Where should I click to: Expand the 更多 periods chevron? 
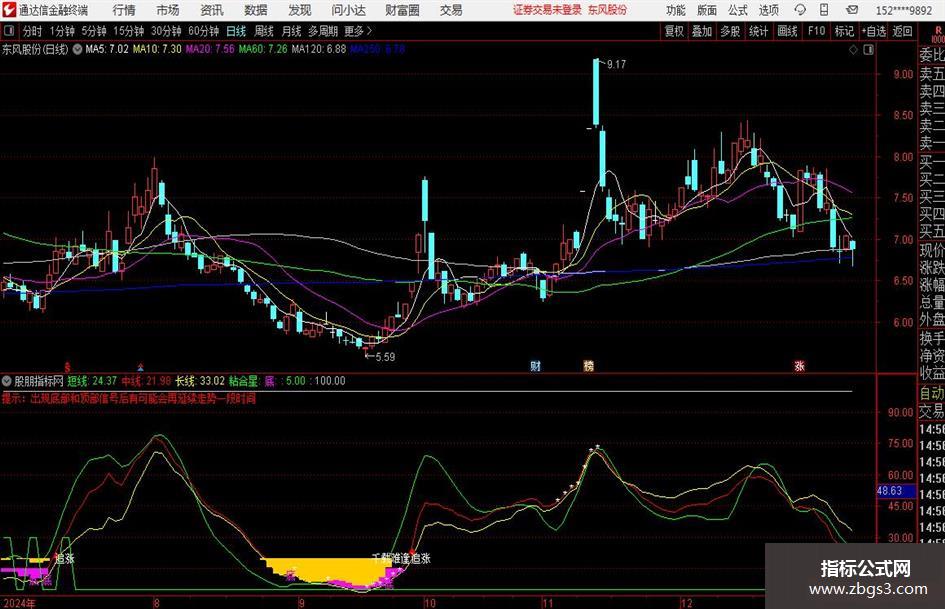369,31
